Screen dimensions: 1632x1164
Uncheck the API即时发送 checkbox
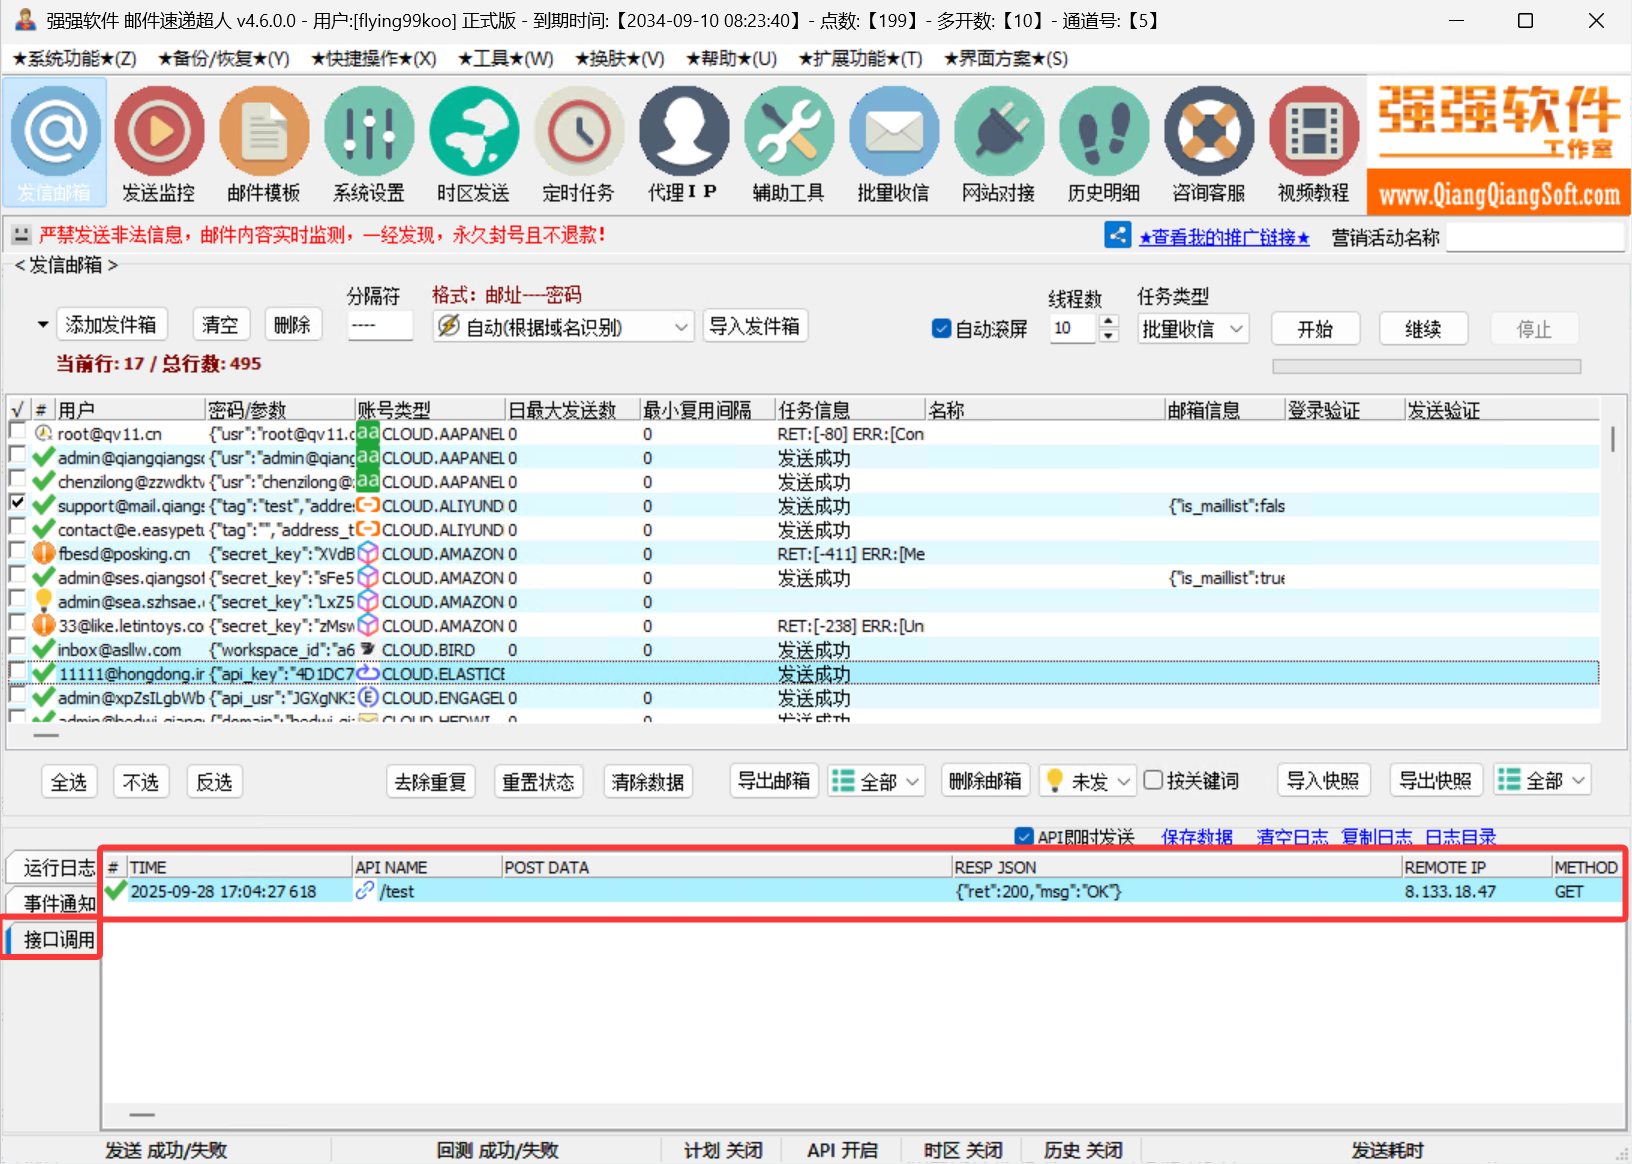[x=1024, y=837]
